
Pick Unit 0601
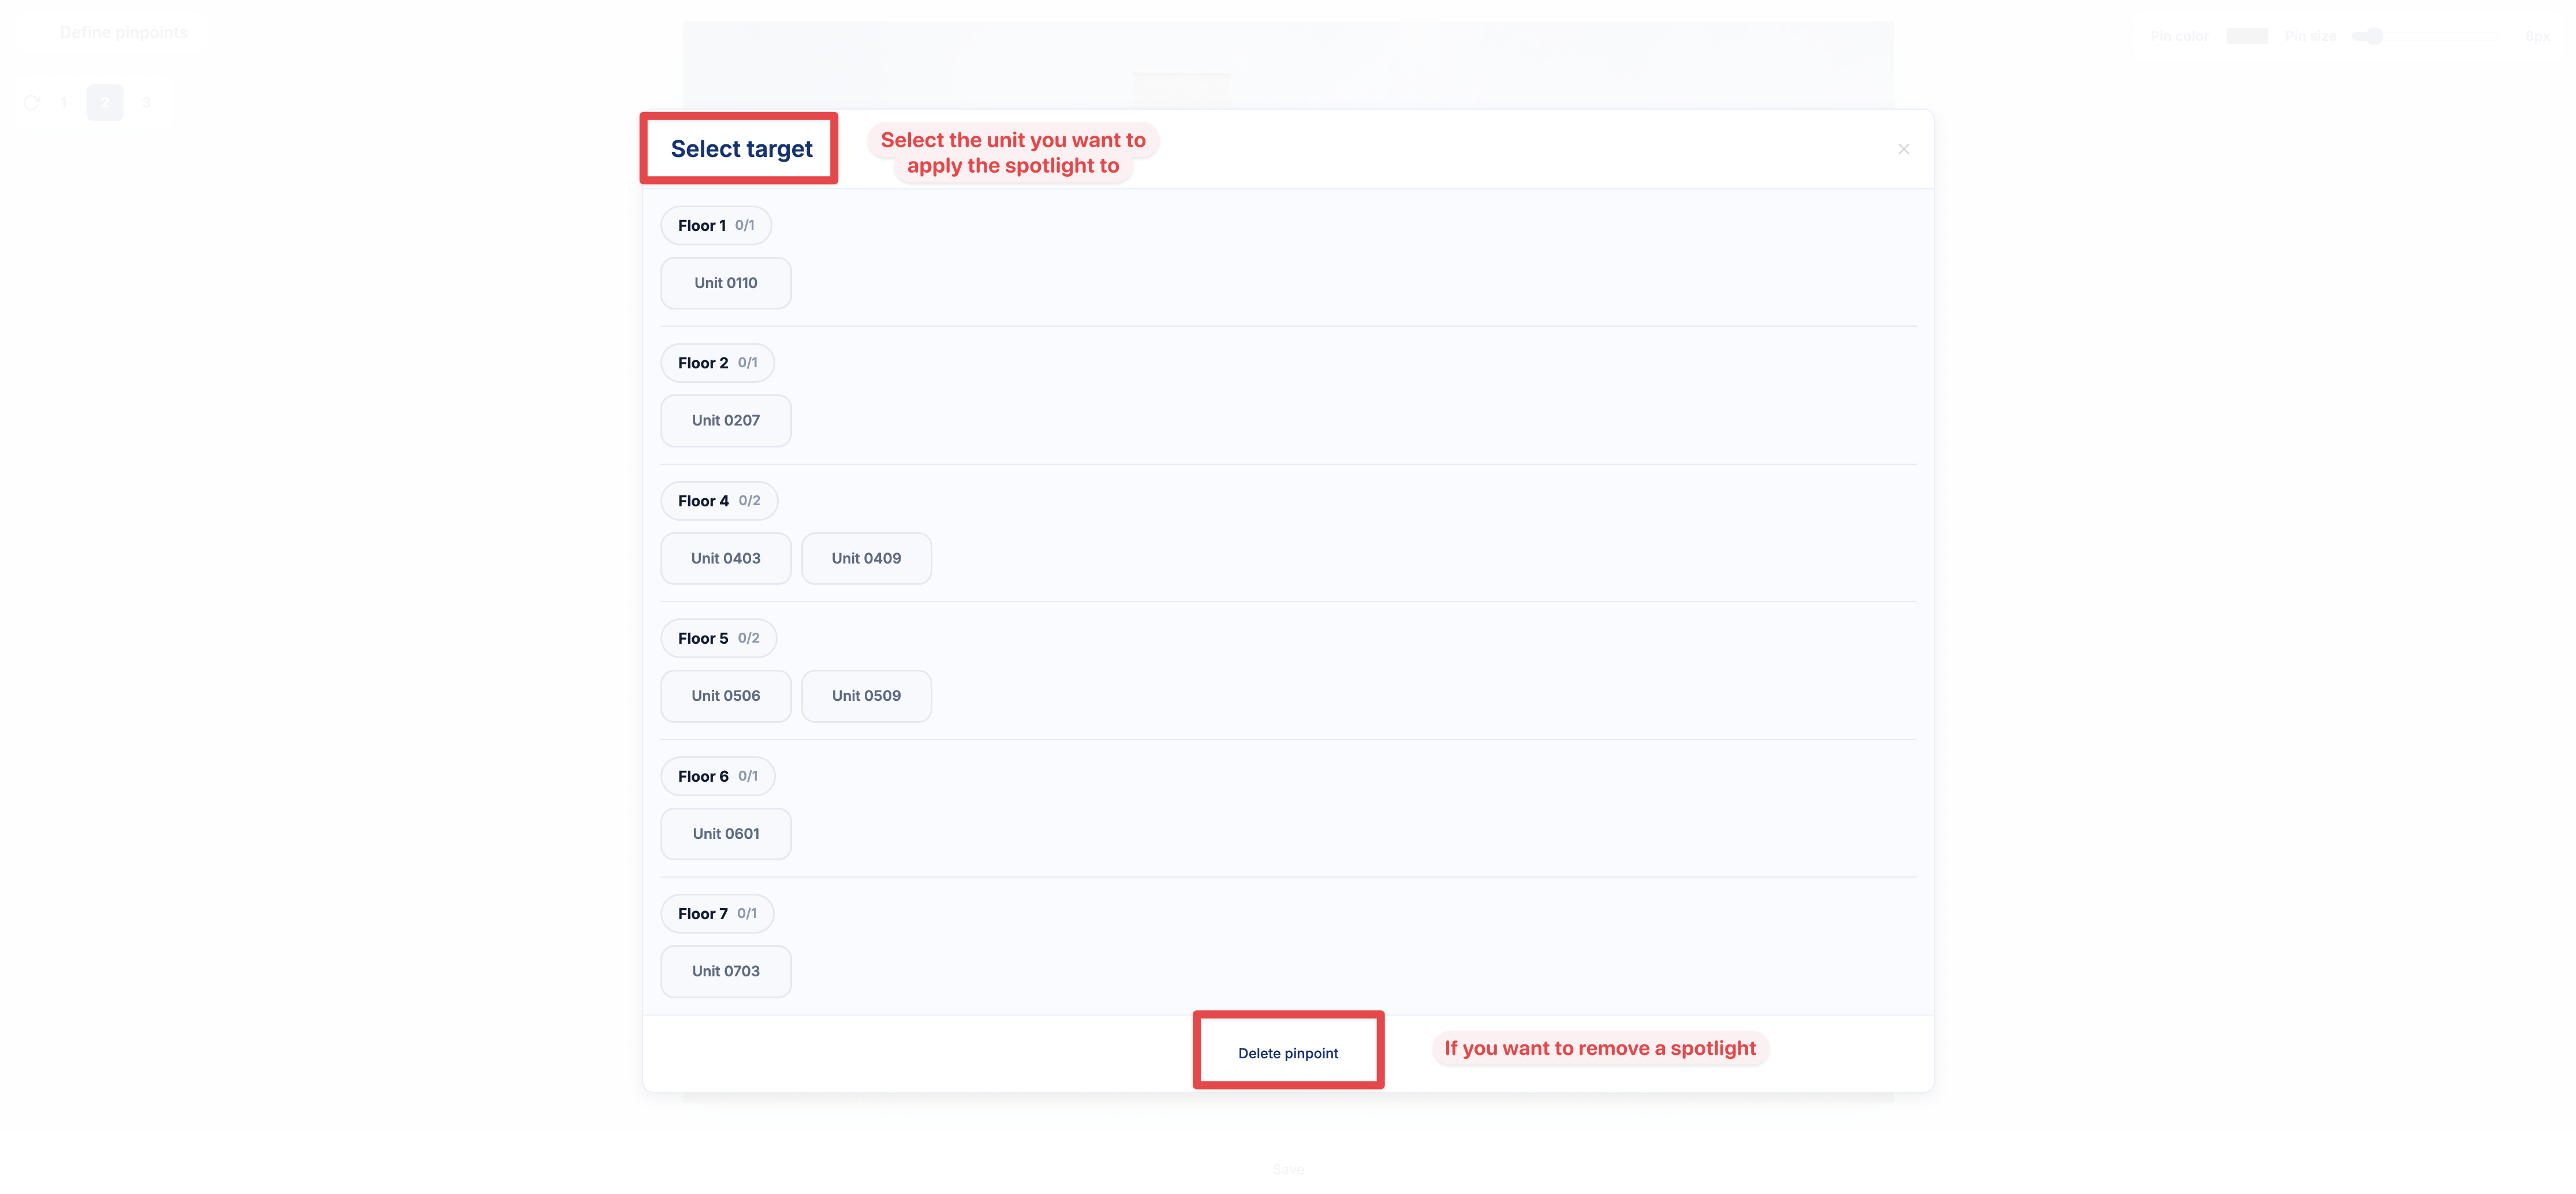[725, 834]
